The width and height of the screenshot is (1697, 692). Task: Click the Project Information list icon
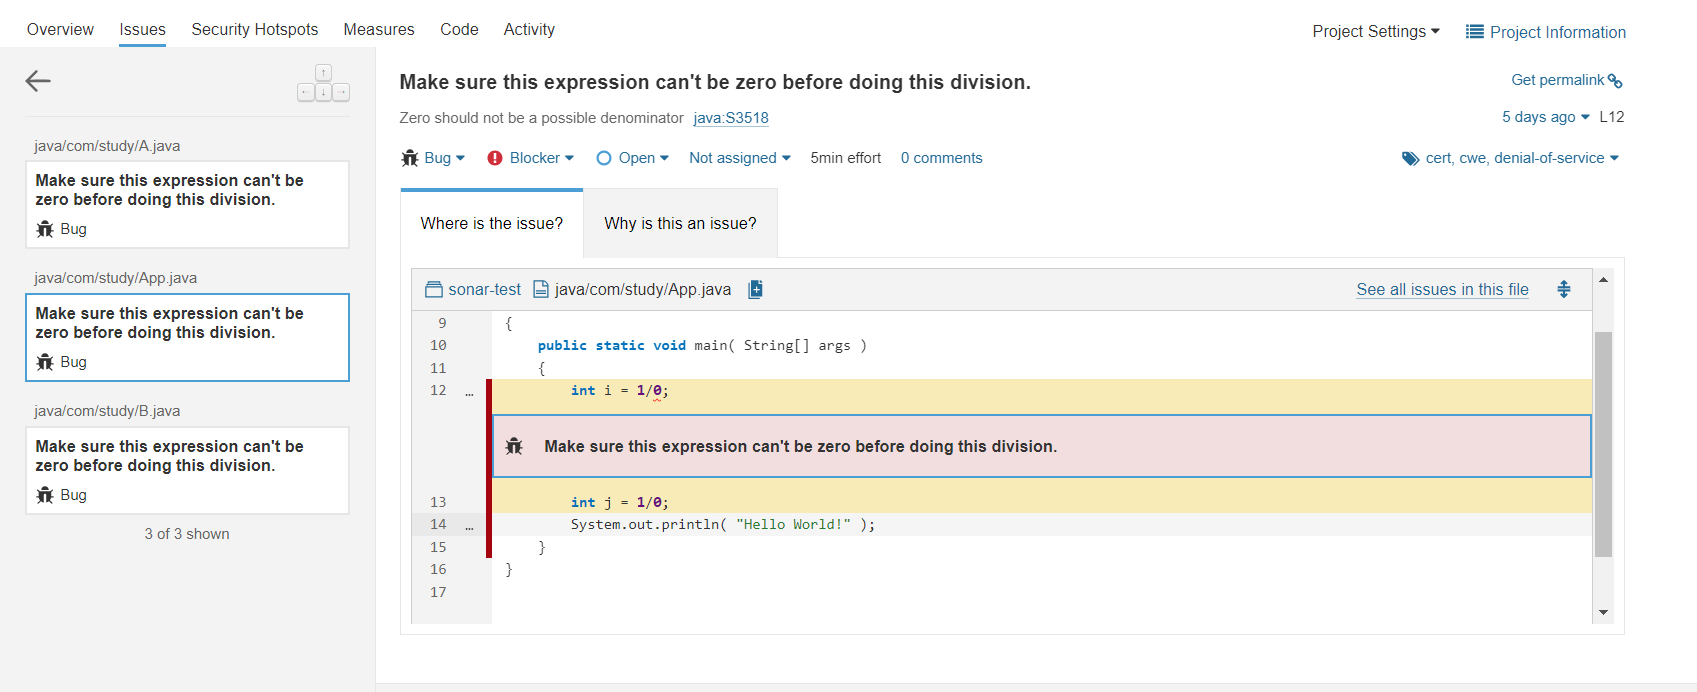tap(1474, 32)
